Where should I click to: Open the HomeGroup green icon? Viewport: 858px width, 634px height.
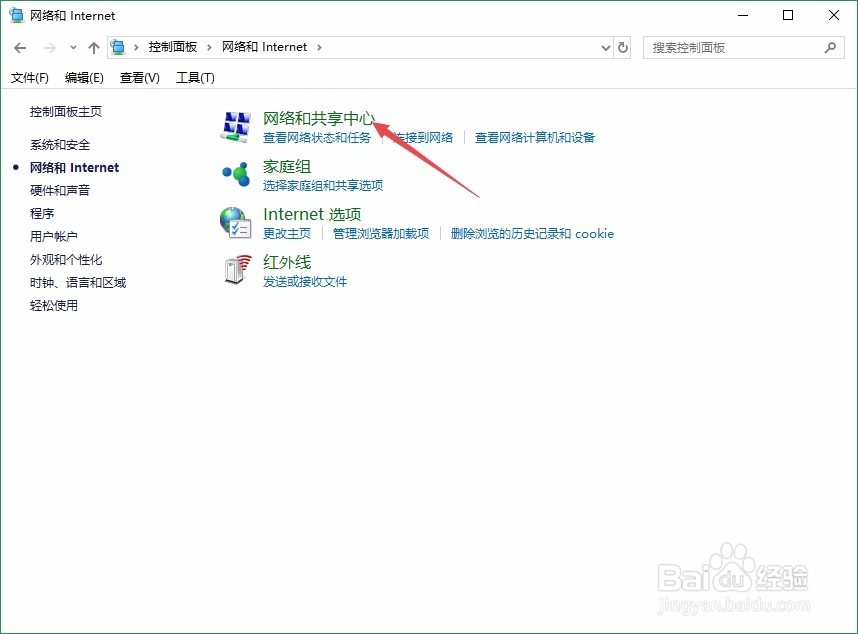pos(235,174)
